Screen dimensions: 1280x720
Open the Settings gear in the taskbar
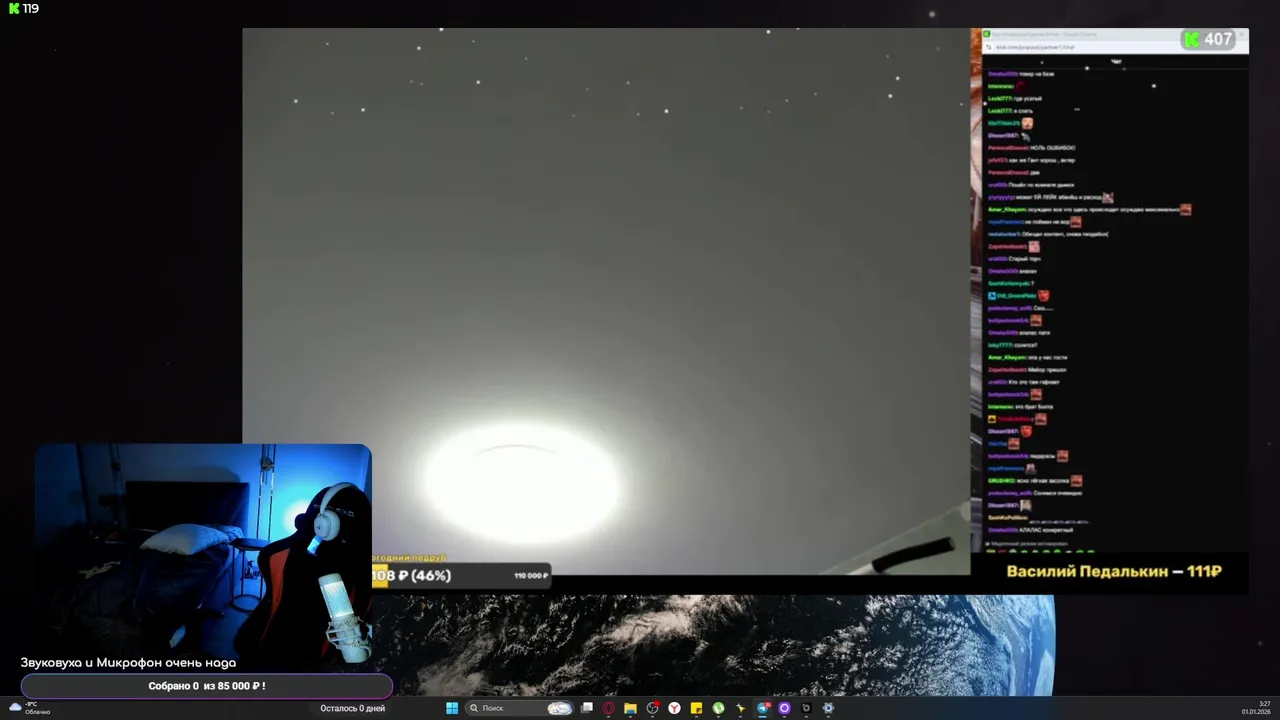coord(828,708)
